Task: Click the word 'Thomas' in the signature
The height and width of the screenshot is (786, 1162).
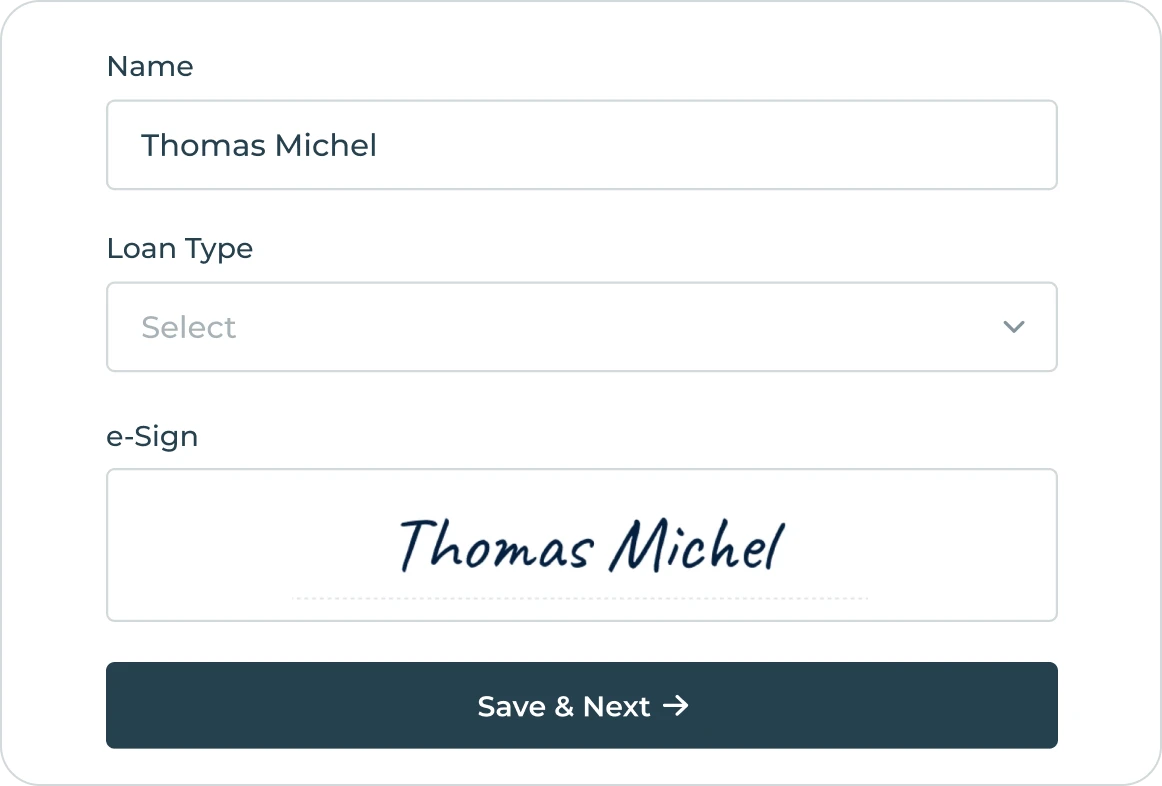Action: 496,546
